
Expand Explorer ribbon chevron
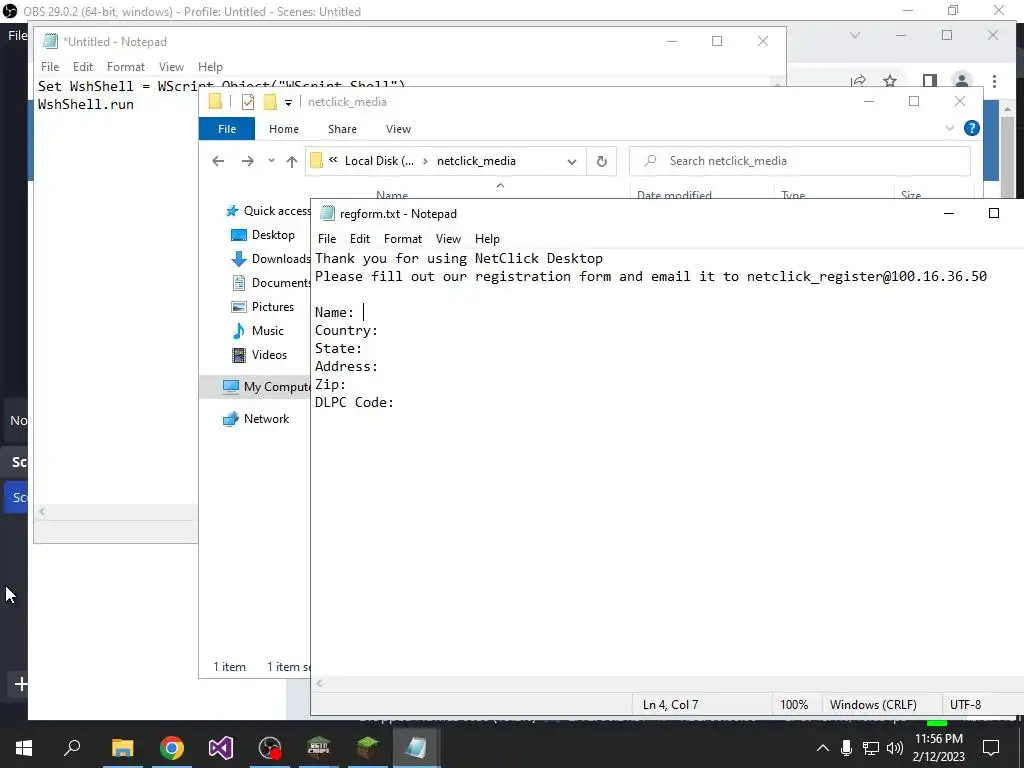point(950,129)
